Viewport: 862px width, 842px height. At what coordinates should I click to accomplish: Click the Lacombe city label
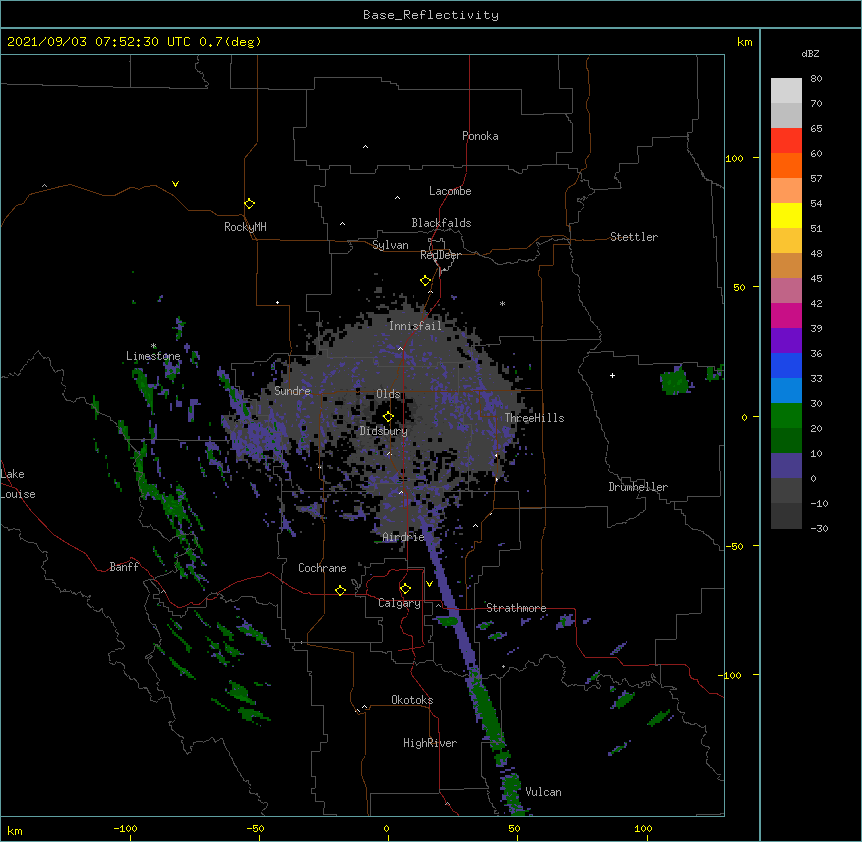(450, 191)
